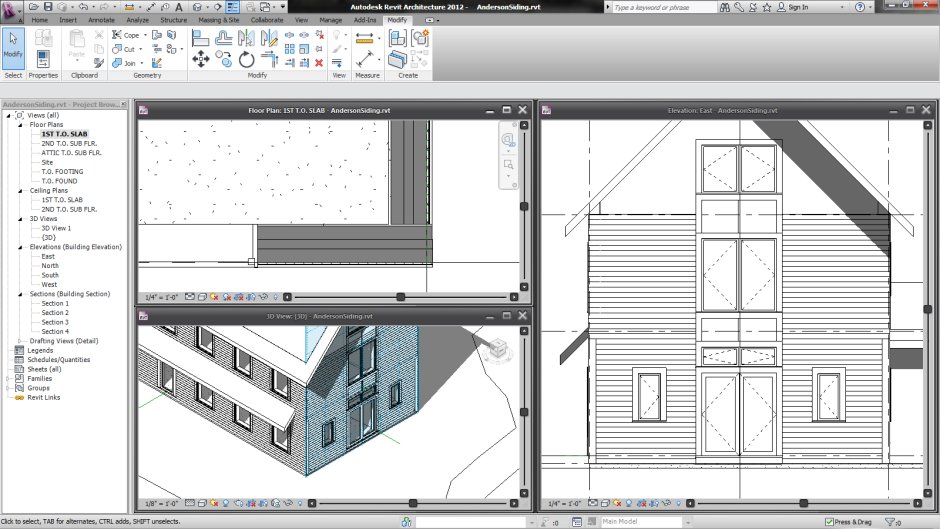Click the 3D view 1/8" = 1'-0" scale button

[161, 503]
